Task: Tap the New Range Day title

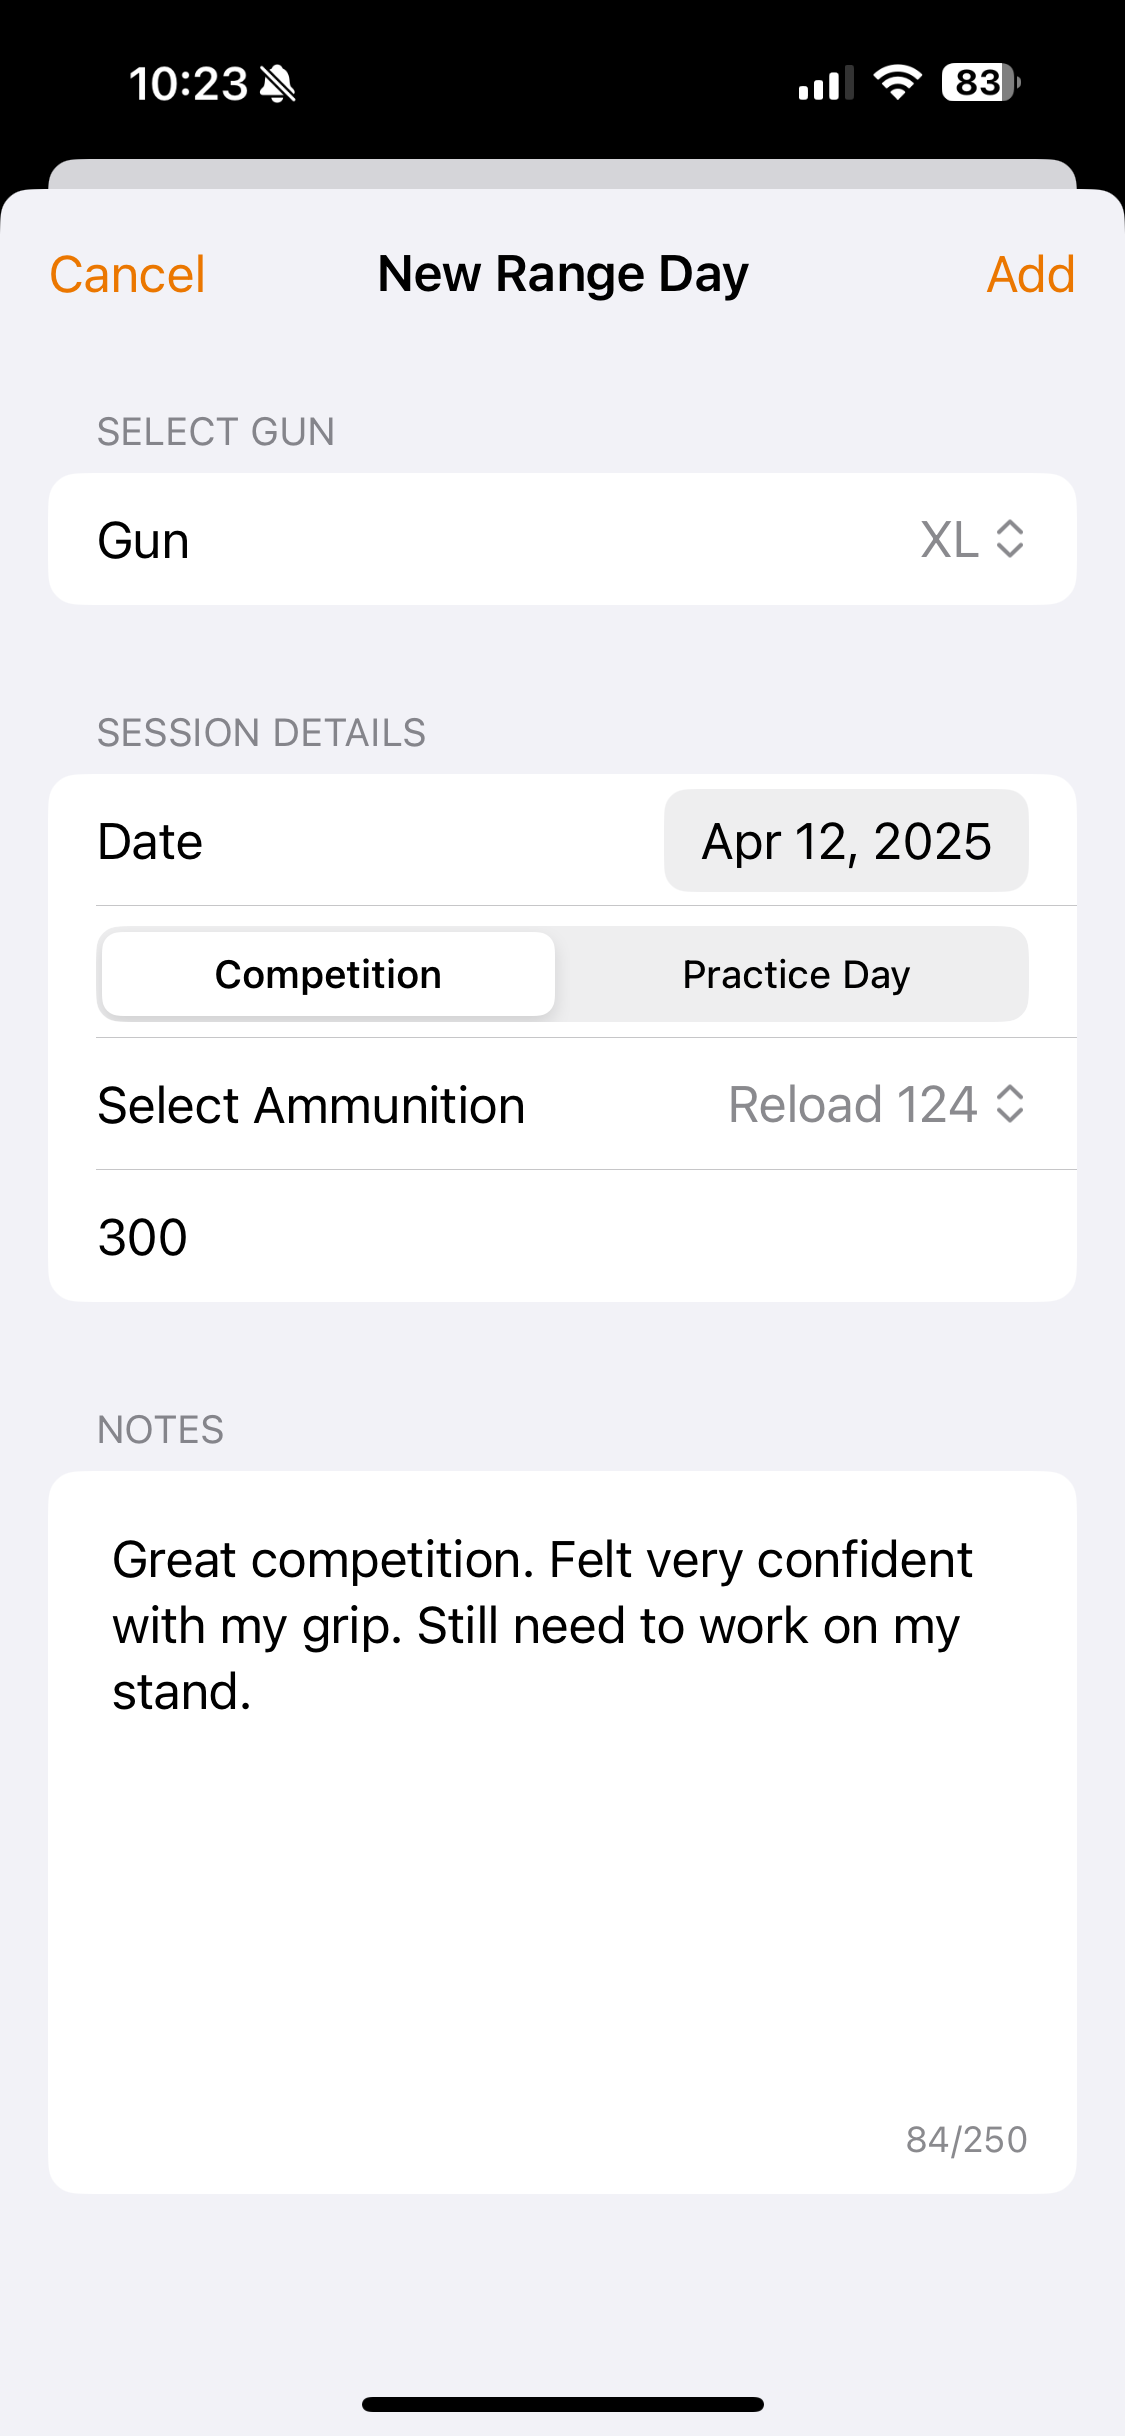Action: tap(562, 275)
